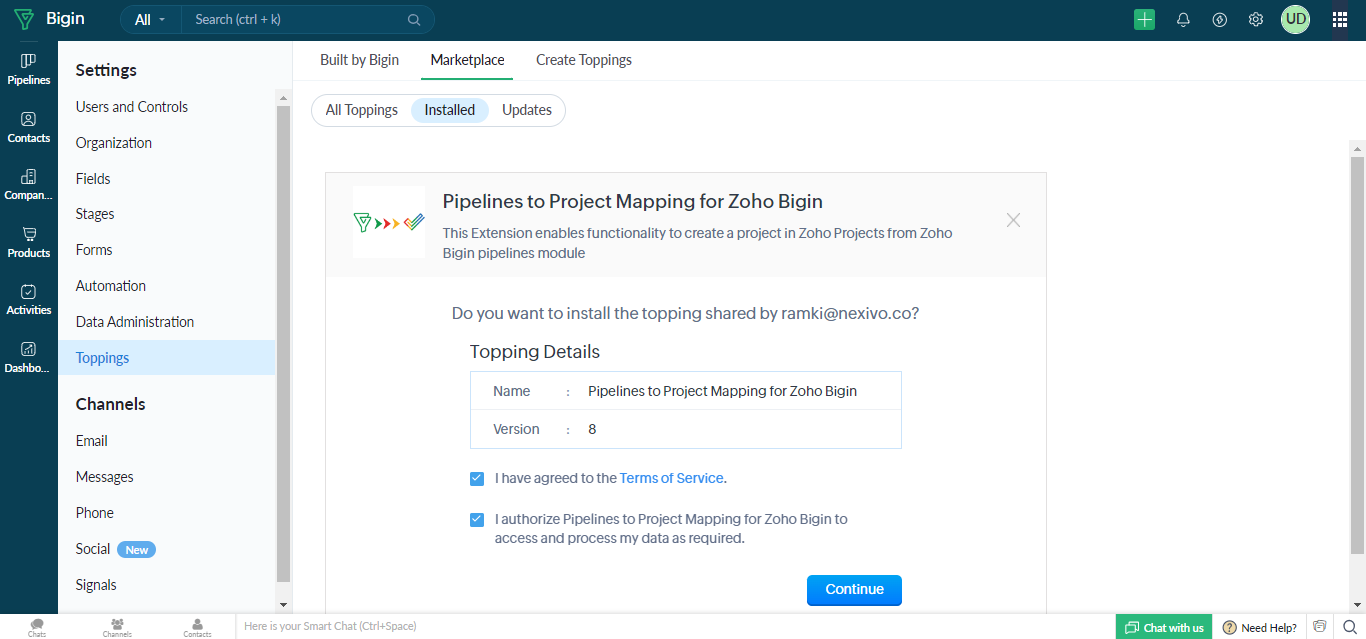
Task: Switch to Built by Bigin tab
Action: (359, 60)
